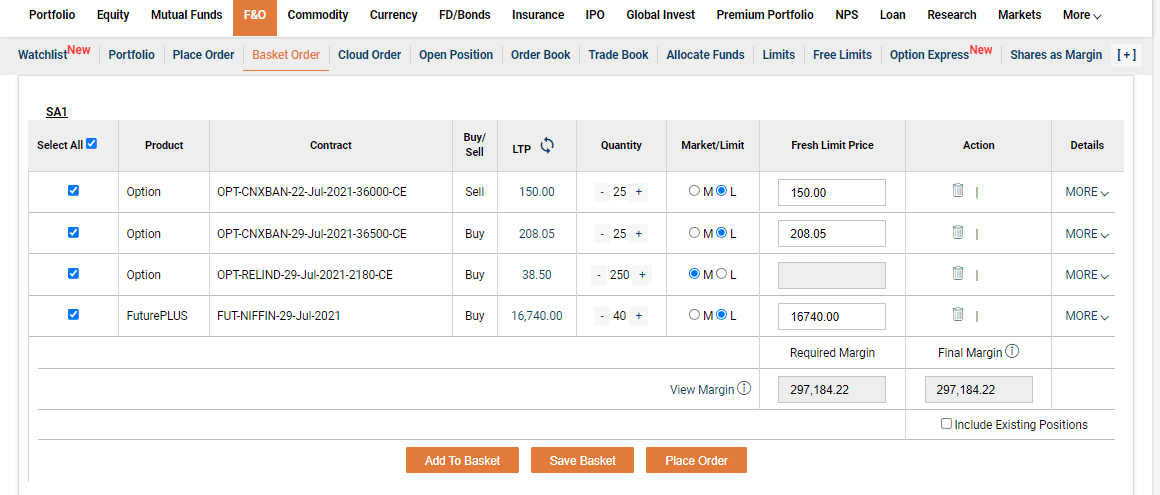Open the Commodity menu tab
Image resolution: width=1160 pixels, height=495 pixels.
[318, 15]
